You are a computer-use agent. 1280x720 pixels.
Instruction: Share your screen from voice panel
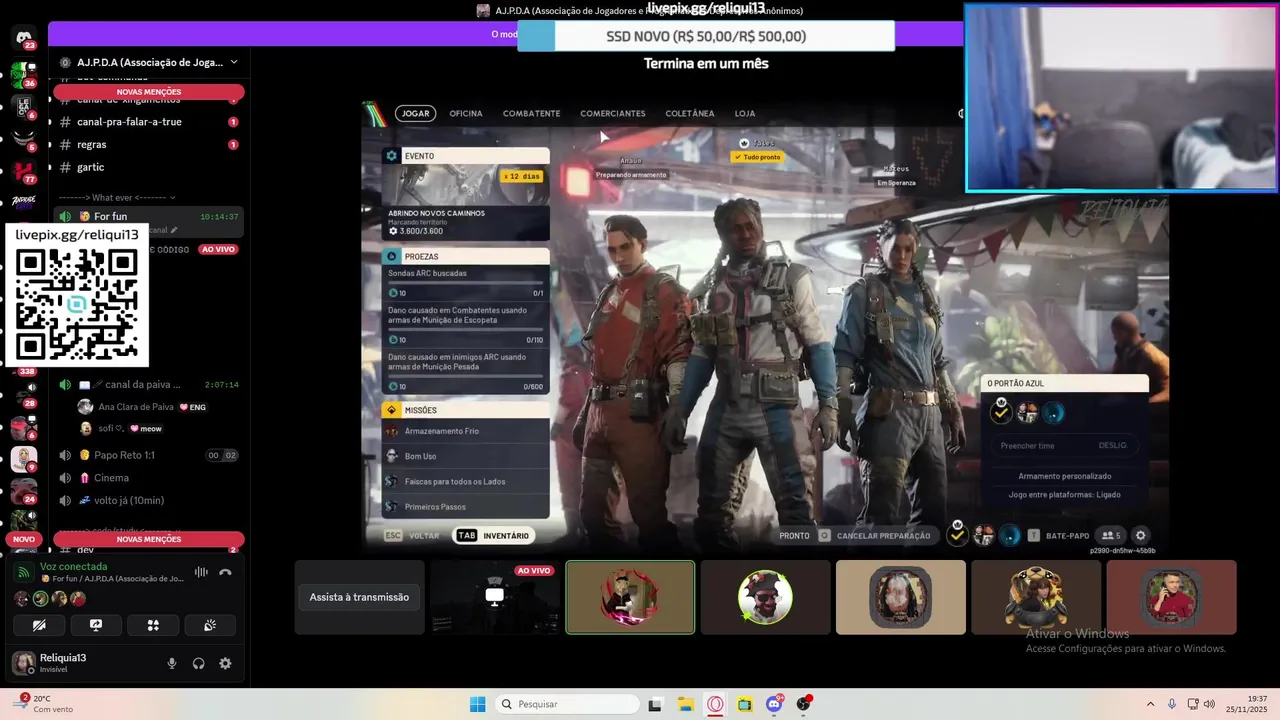96,625
